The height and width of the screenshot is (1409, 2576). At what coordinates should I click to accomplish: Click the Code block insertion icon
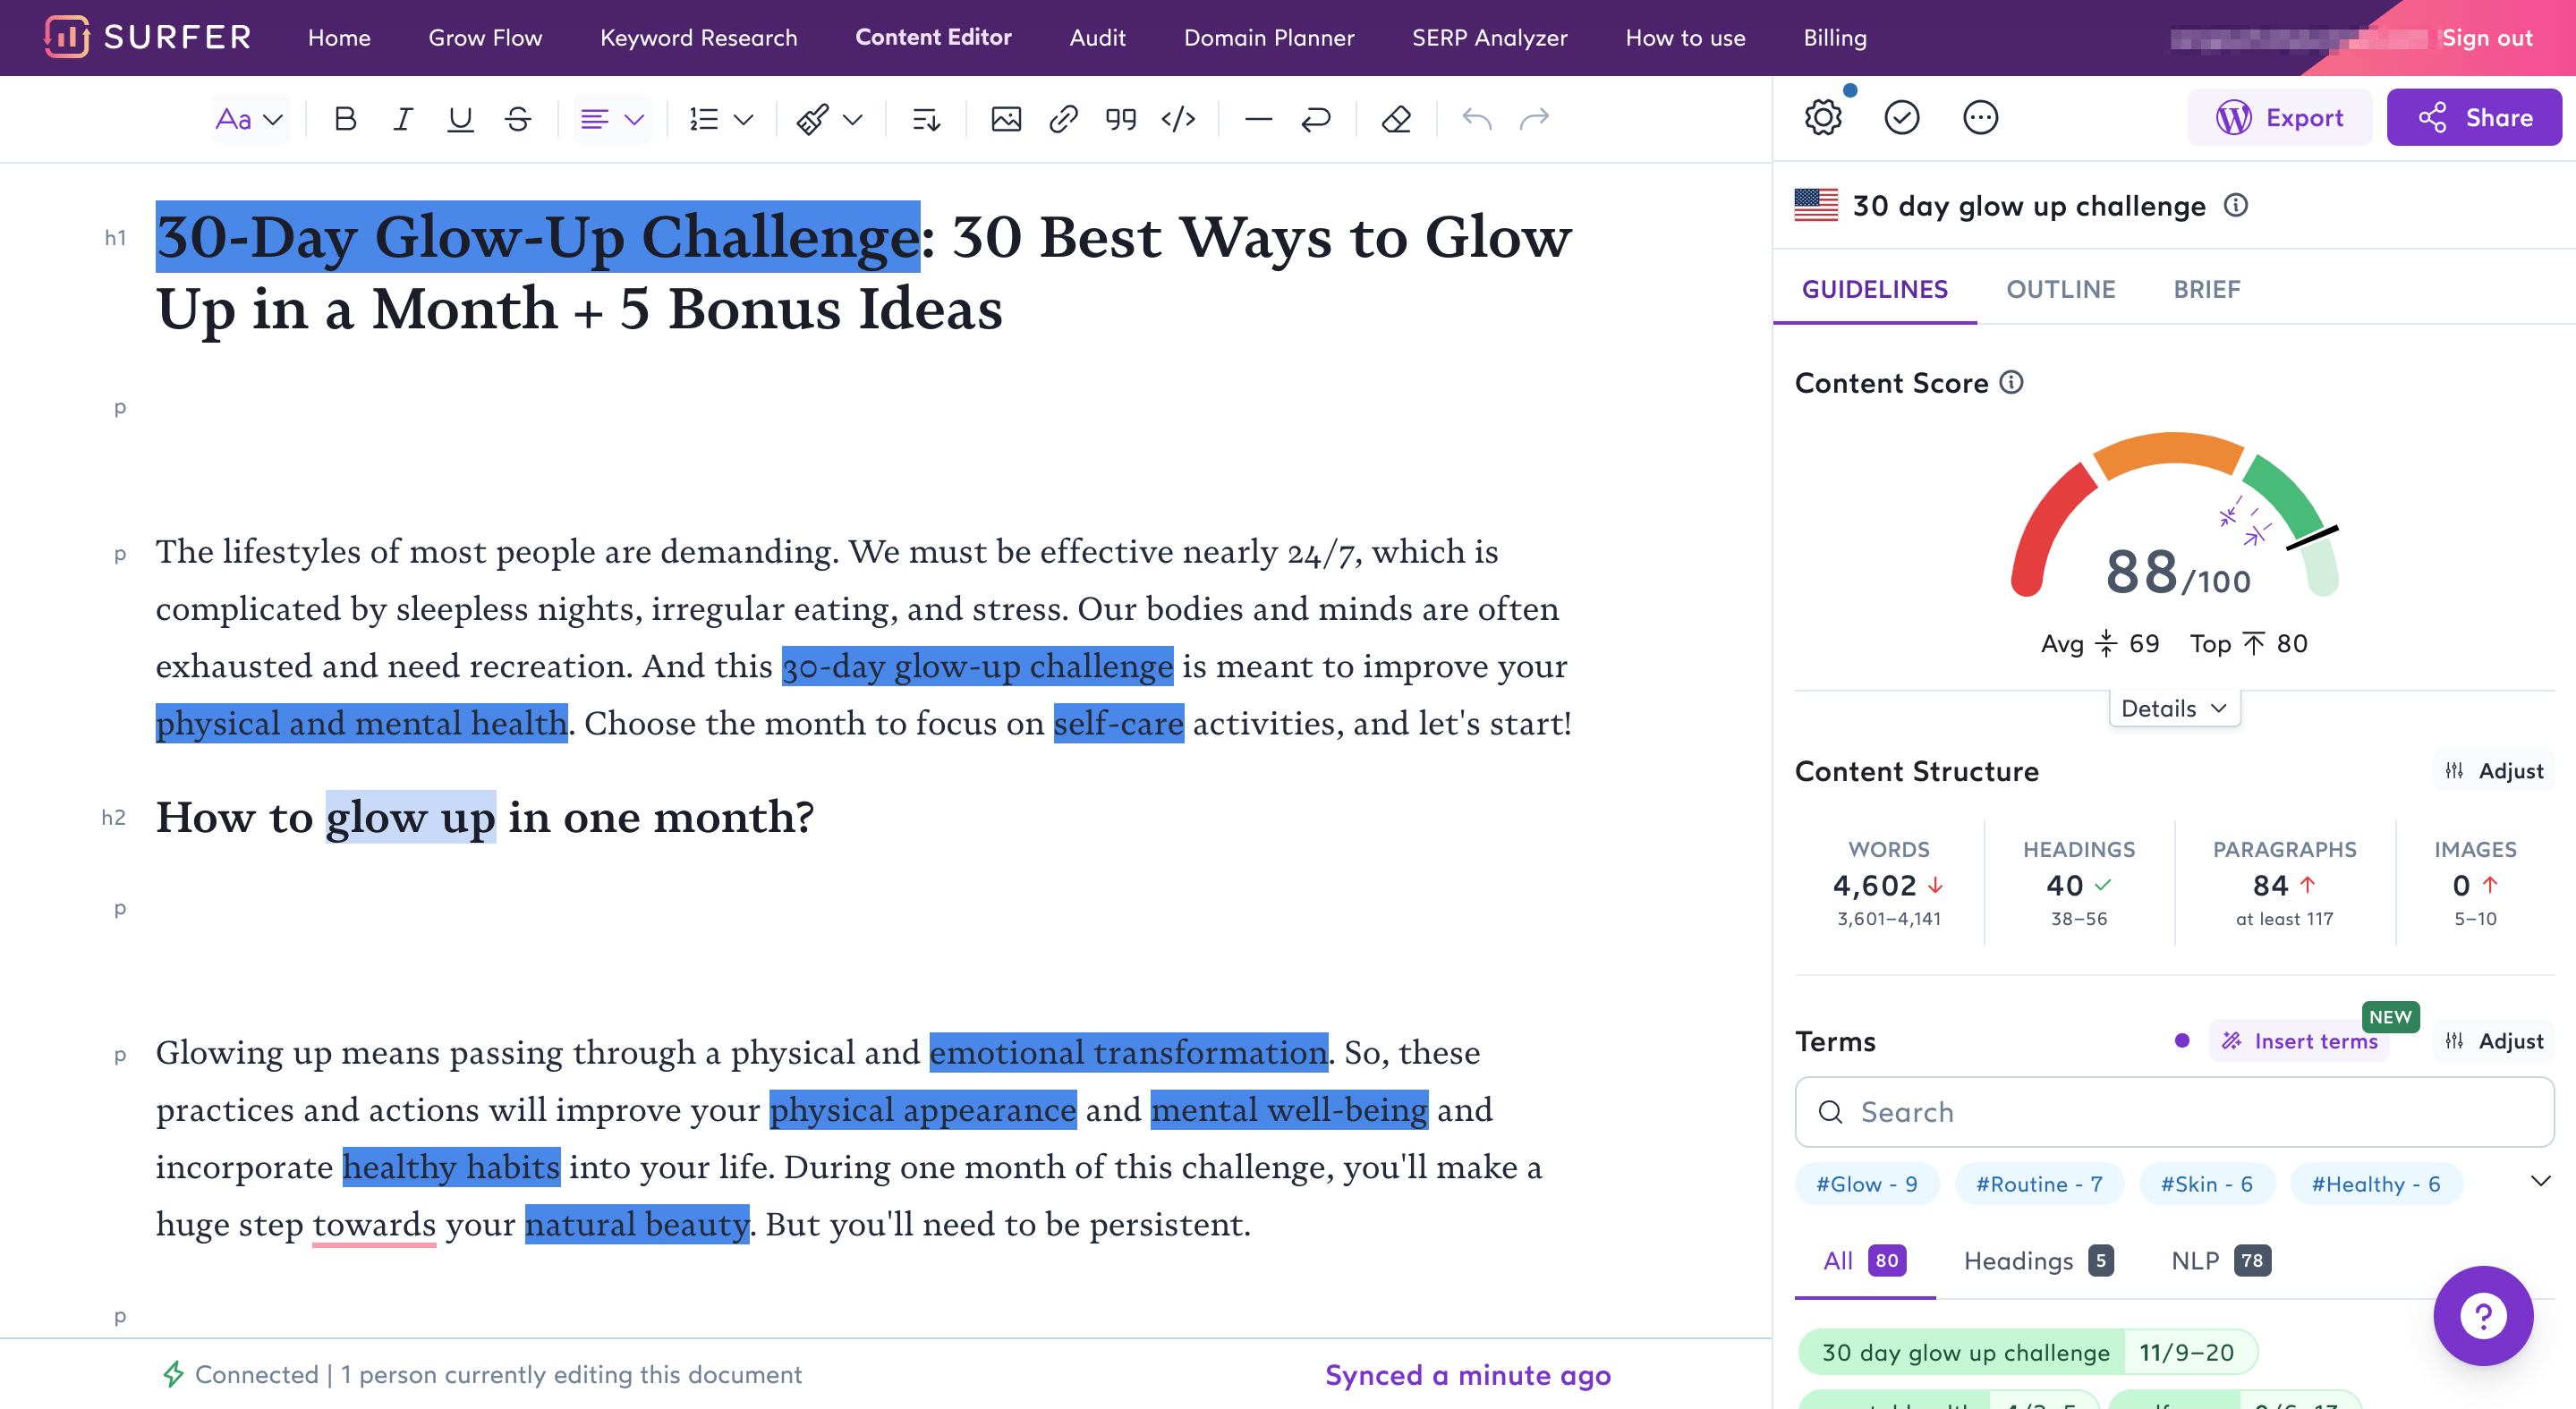point(1176,120)
